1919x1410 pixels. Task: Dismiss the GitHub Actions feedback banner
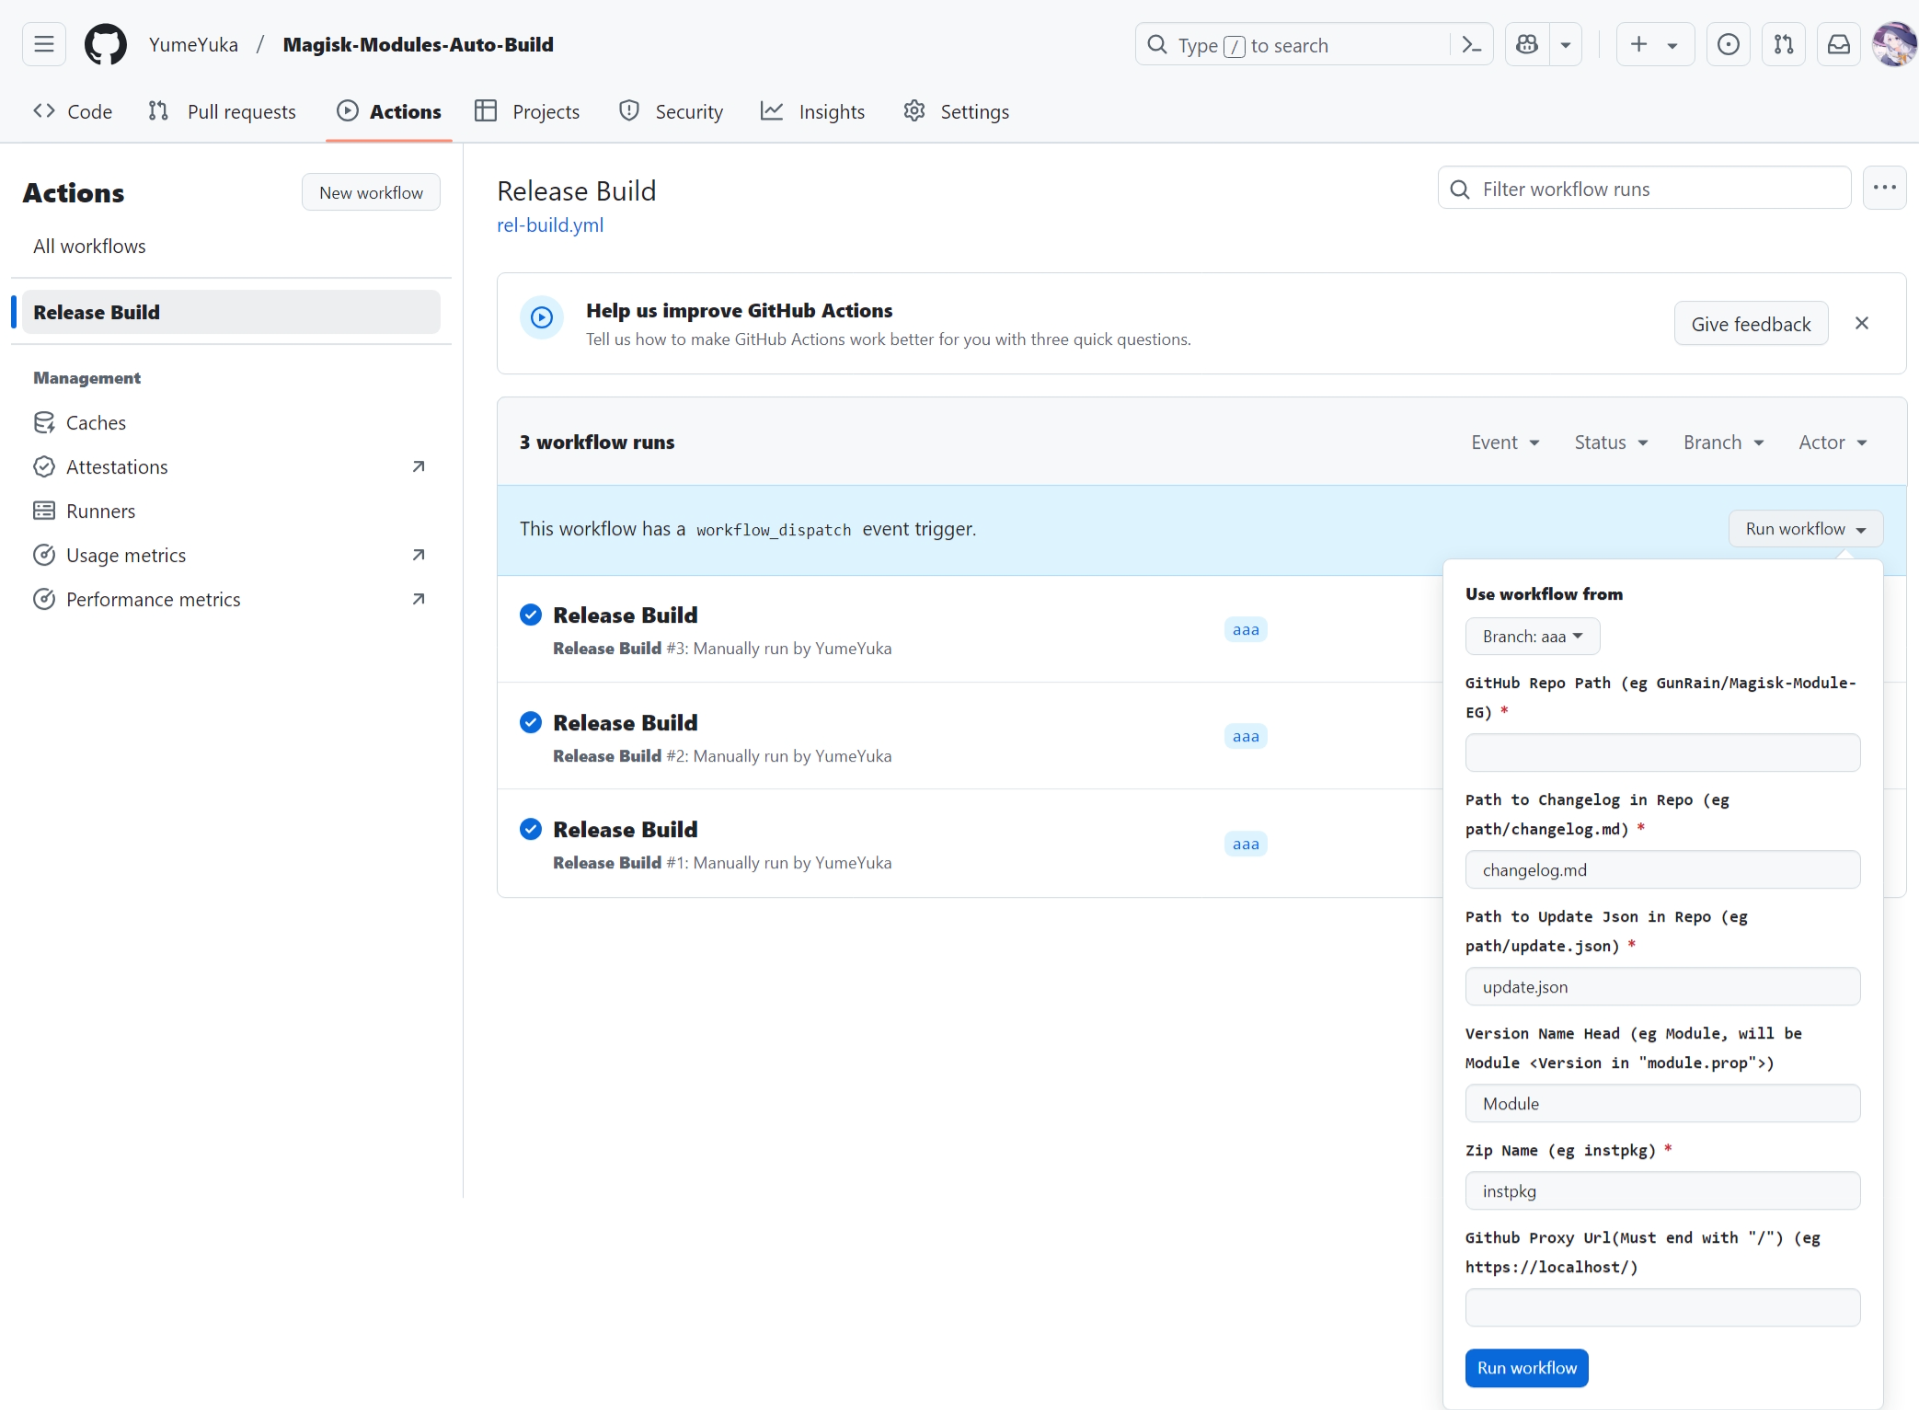coord(1861,323)
